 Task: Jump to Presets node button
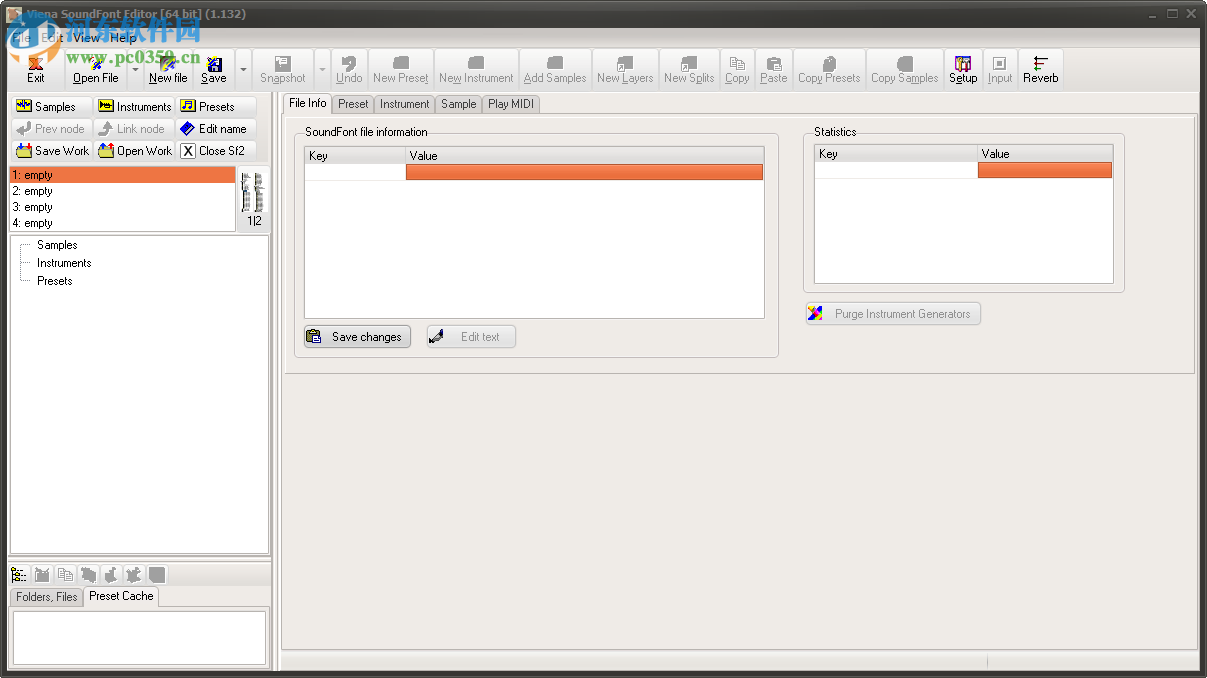point(216,106)
